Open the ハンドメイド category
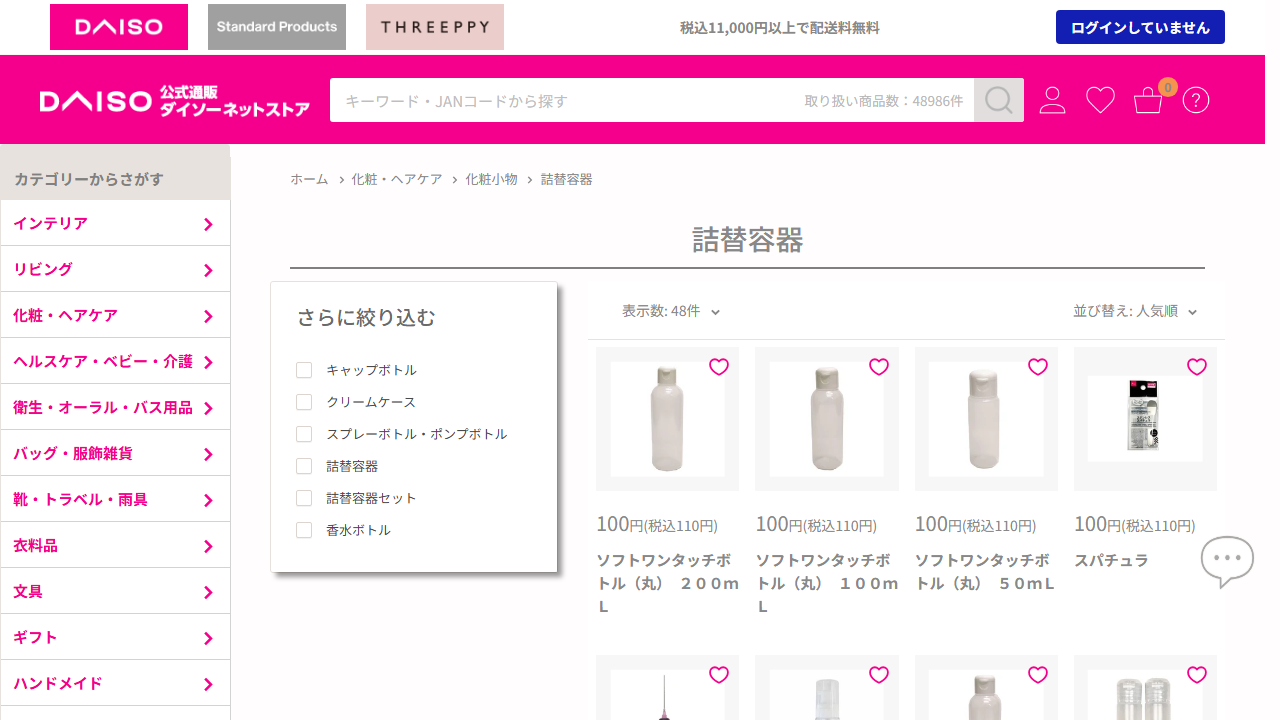The width and height of the screenshot is (1280, 720). pyautogui.click(x=115, y=683)
